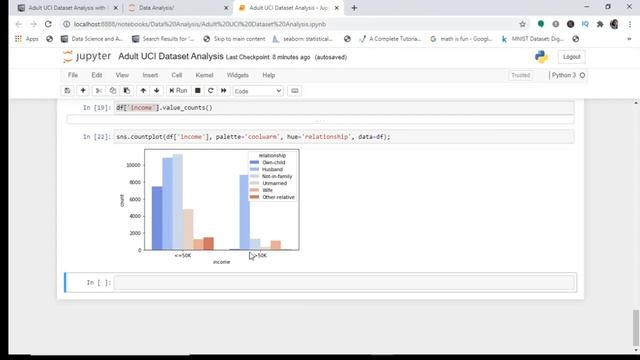
Task: Open a new browser tab
Action: [354, 8]
